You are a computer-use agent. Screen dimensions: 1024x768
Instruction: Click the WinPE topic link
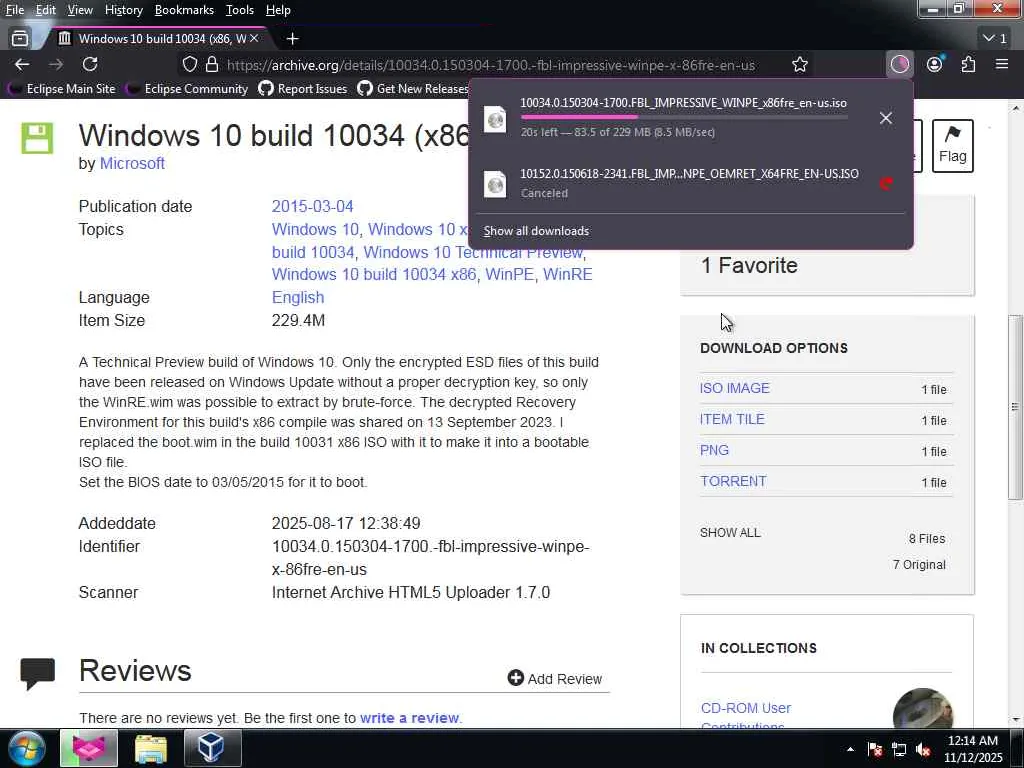[509, 274]
